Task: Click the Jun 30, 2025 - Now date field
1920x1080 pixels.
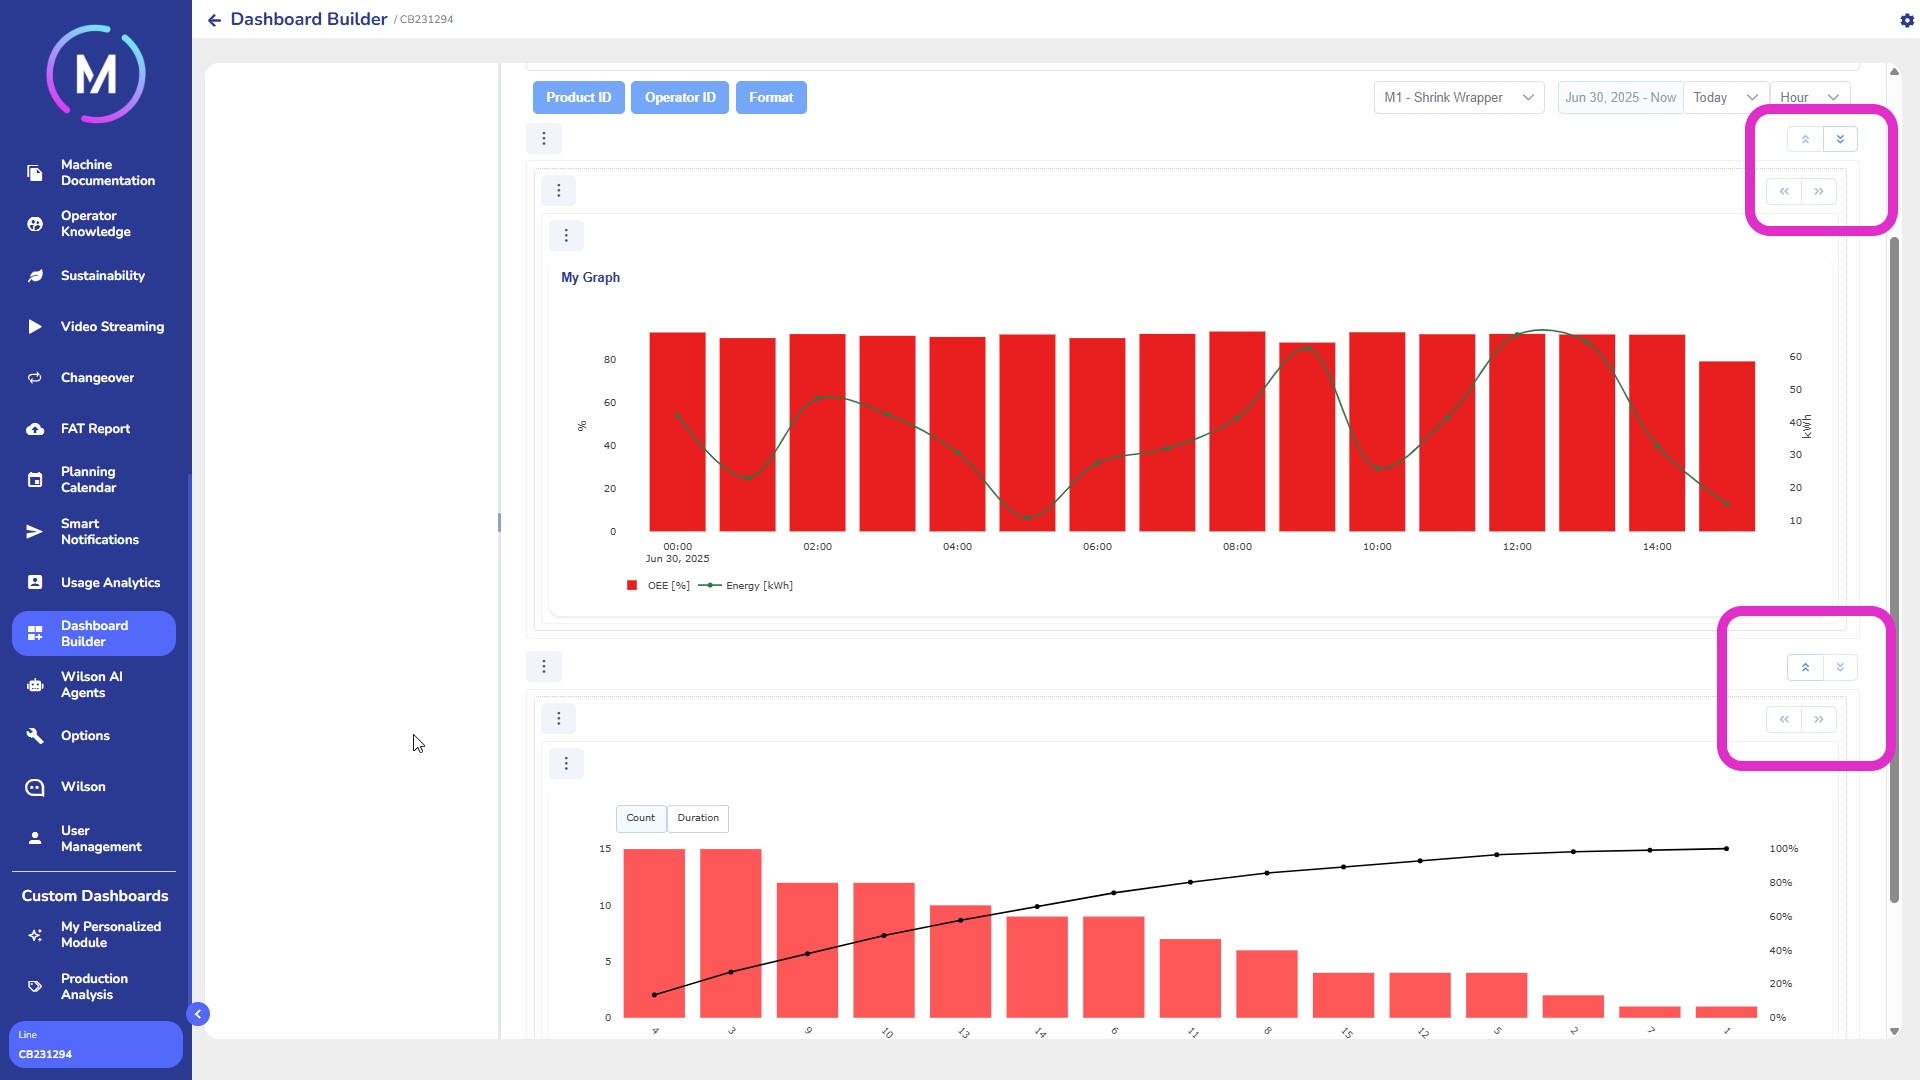Action: [1619, 98]
